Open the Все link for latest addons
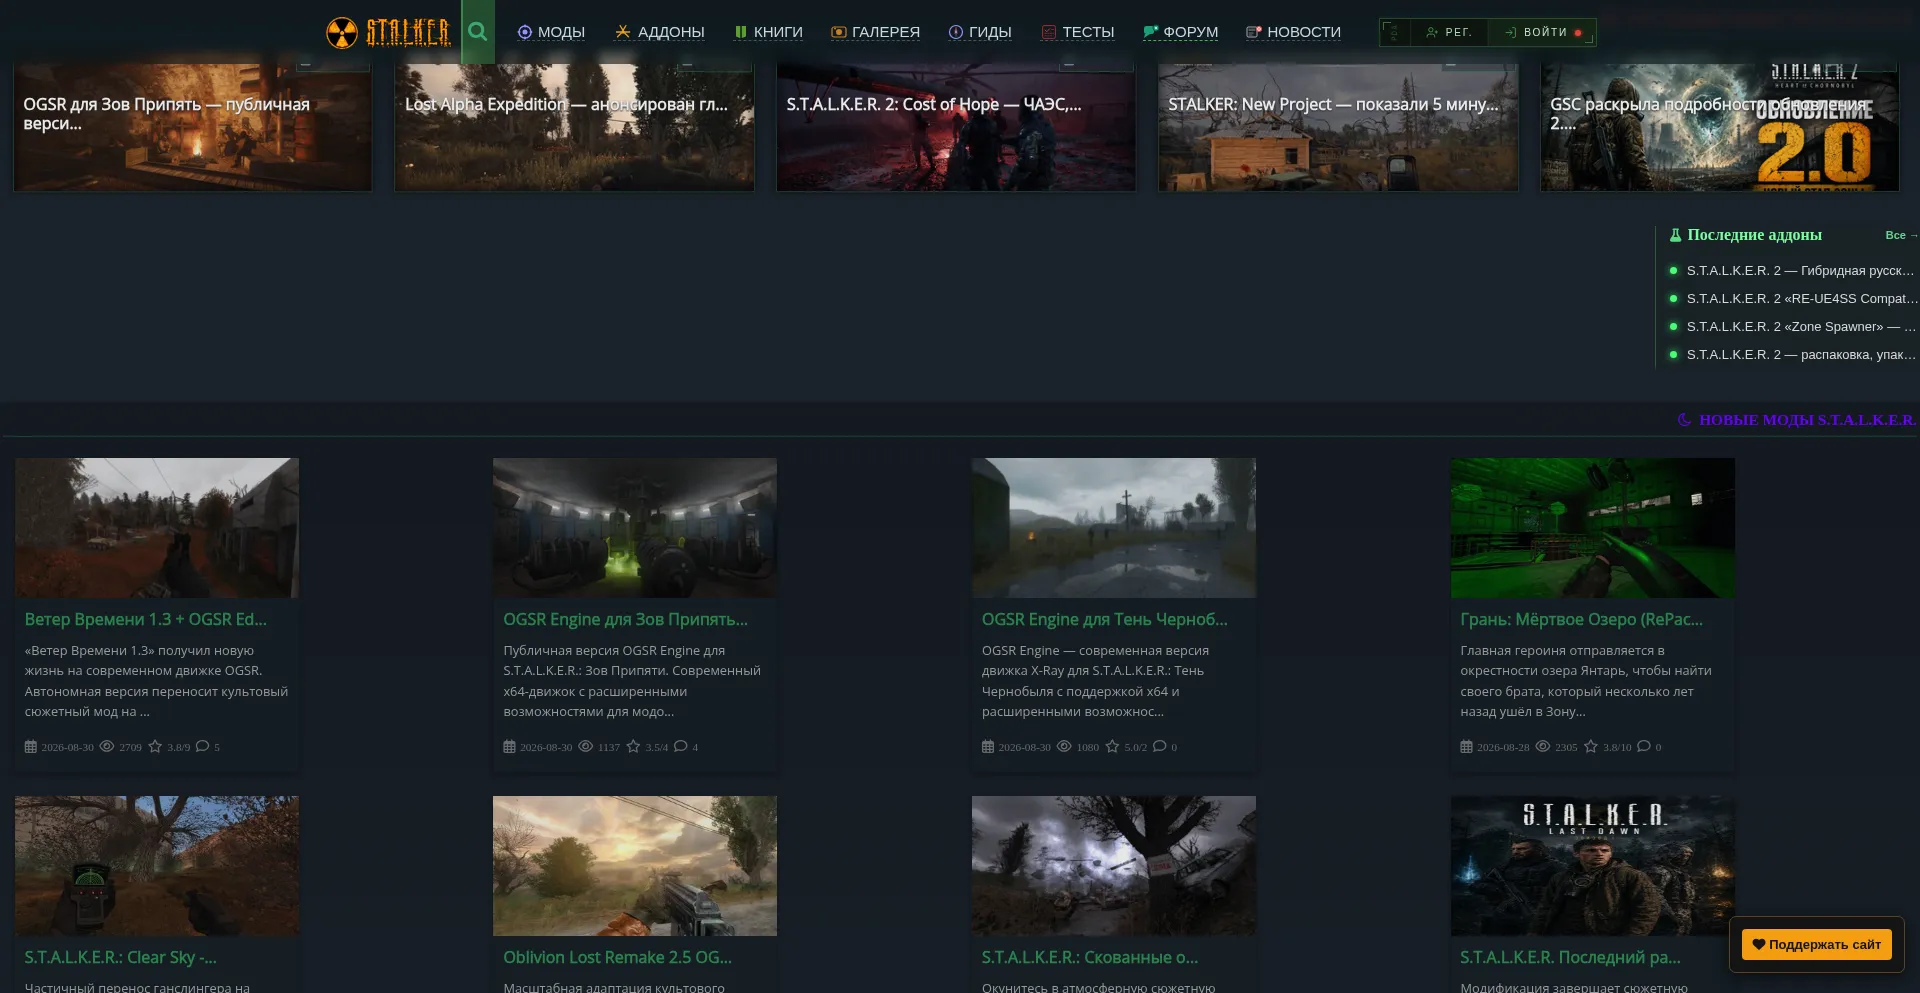The image size is (1920, 993). point(1900,235)
